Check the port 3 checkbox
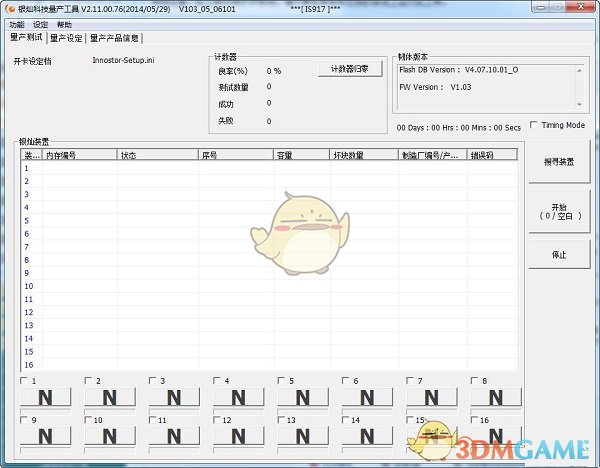This screenshot has width=600, height=468. click(152, 380)
